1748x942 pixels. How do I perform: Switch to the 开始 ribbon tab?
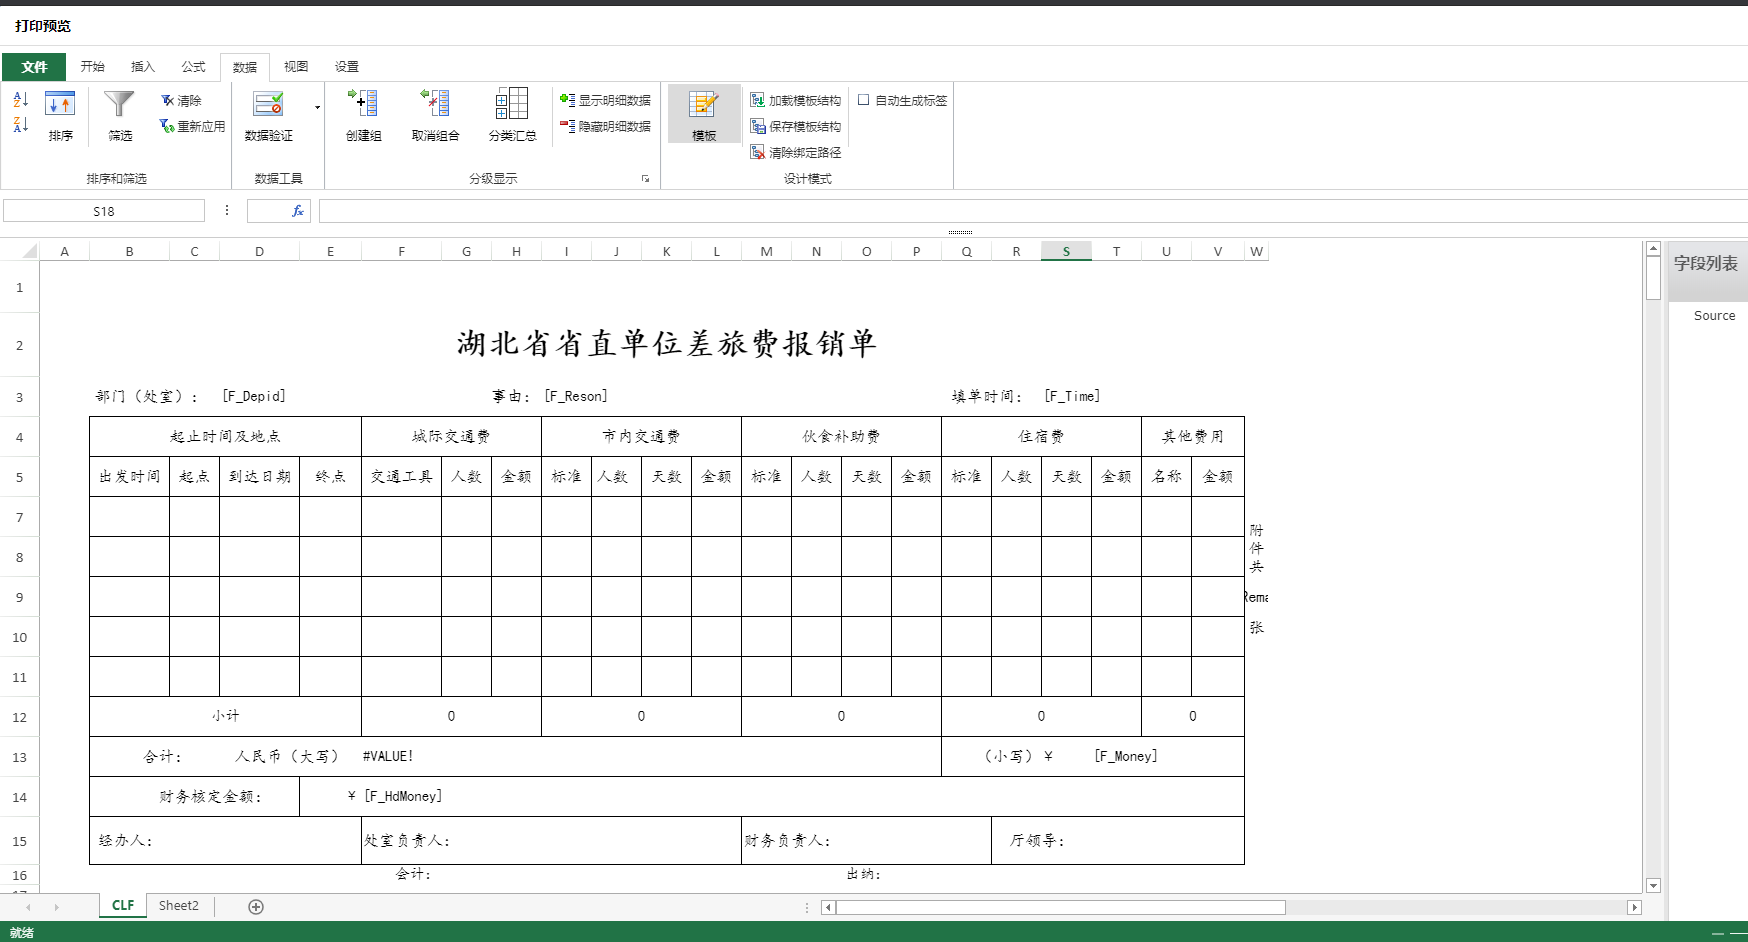click(x=93, y=67)
